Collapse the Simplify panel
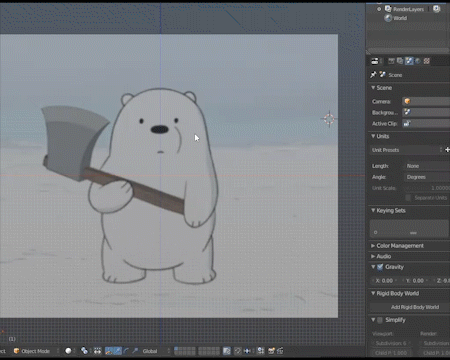 (373, 320)
